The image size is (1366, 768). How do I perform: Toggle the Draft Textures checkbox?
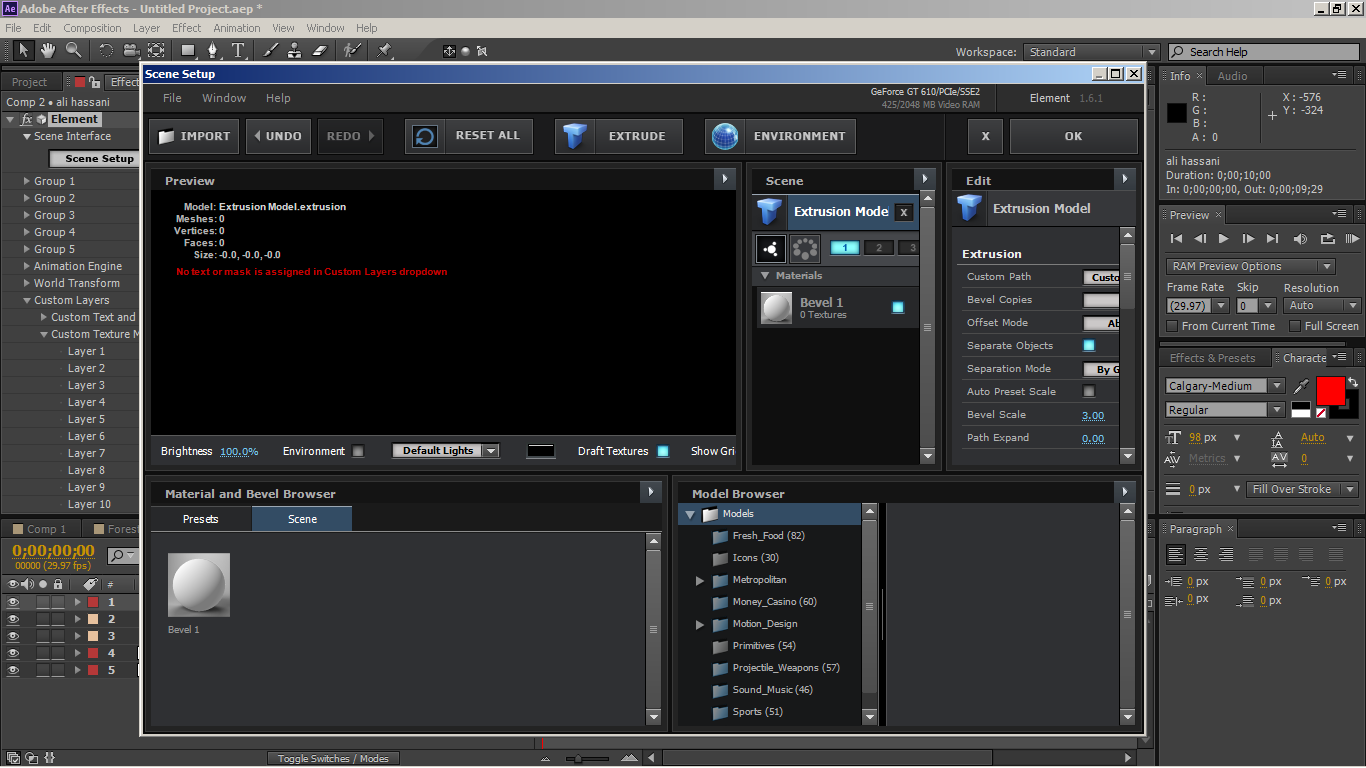pyautogui.click(x=662, y=451)
